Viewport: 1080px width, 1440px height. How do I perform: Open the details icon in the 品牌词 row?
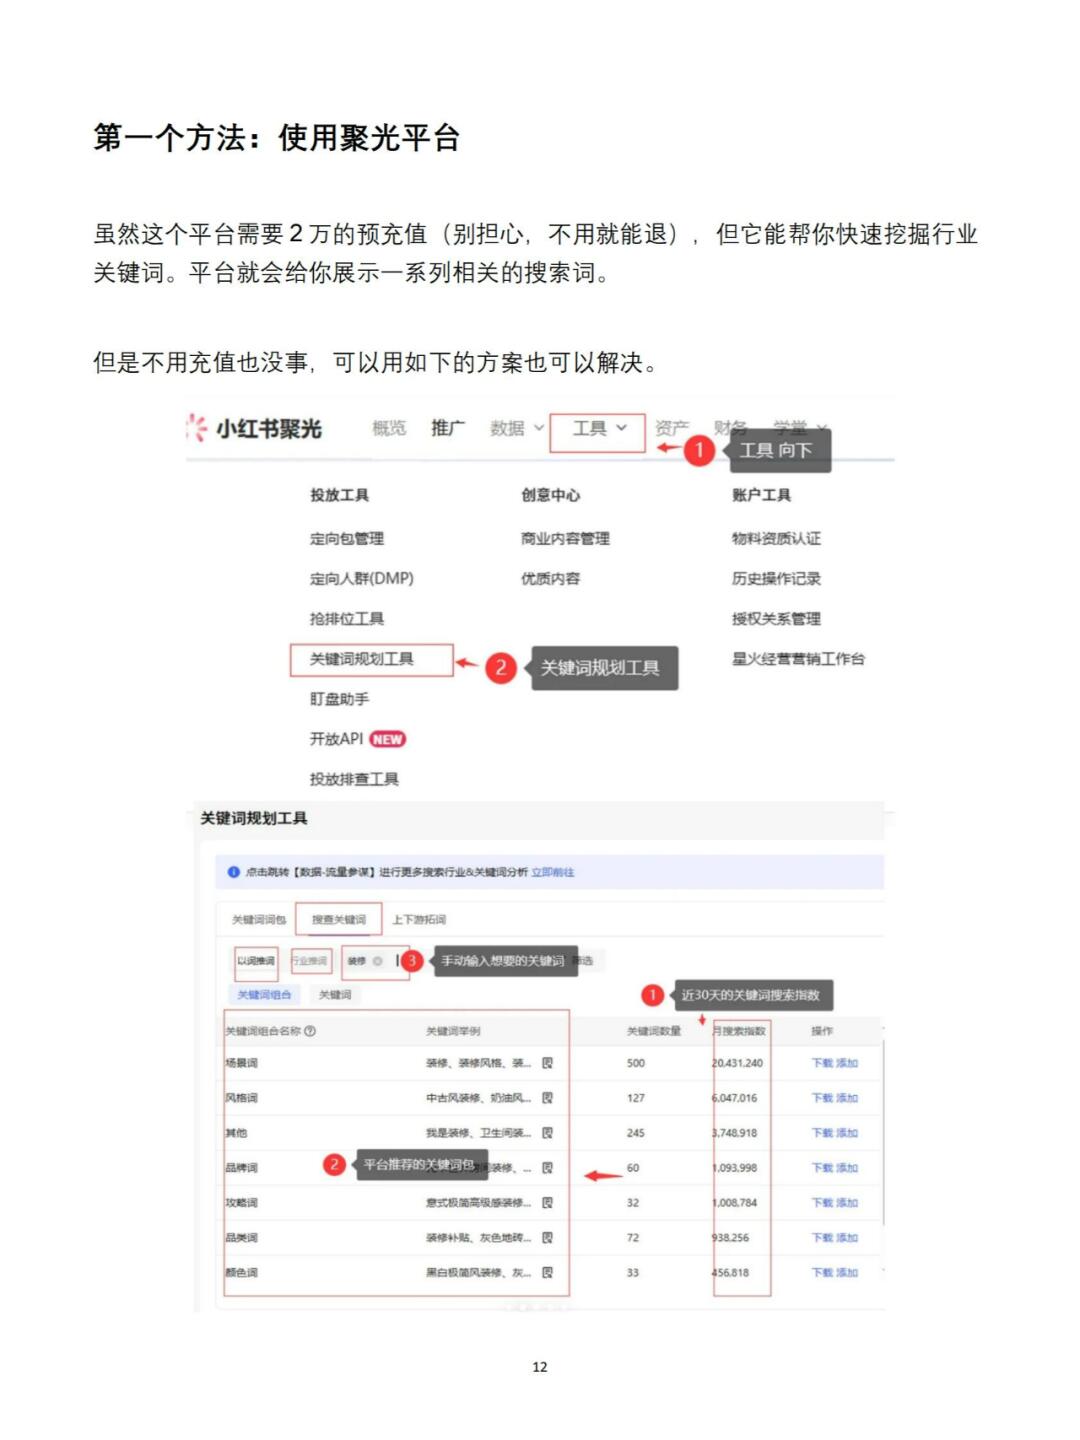[547, 1168]
